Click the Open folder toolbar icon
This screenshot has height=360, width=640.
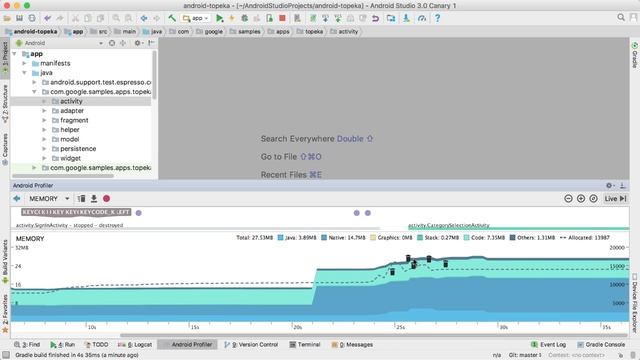(x=7, y=18)
